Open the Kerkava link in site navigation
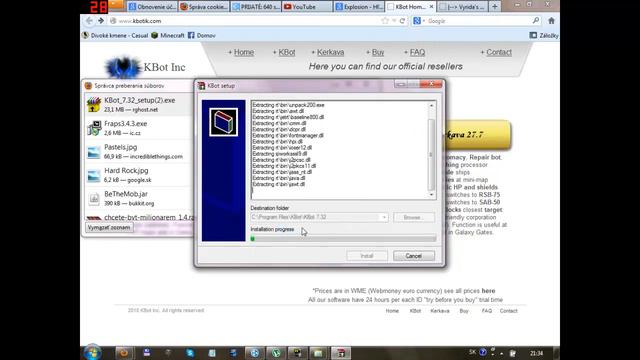The height and width of the screenshot is (360, 640). point(330,52)
